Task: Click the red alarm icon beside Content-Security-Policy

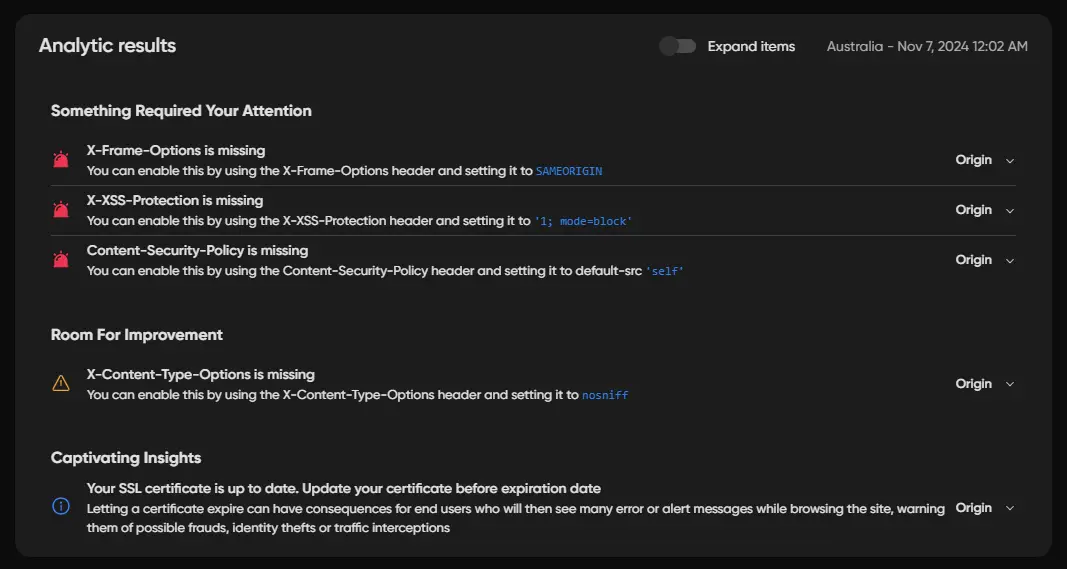Action: pos(61,260)
